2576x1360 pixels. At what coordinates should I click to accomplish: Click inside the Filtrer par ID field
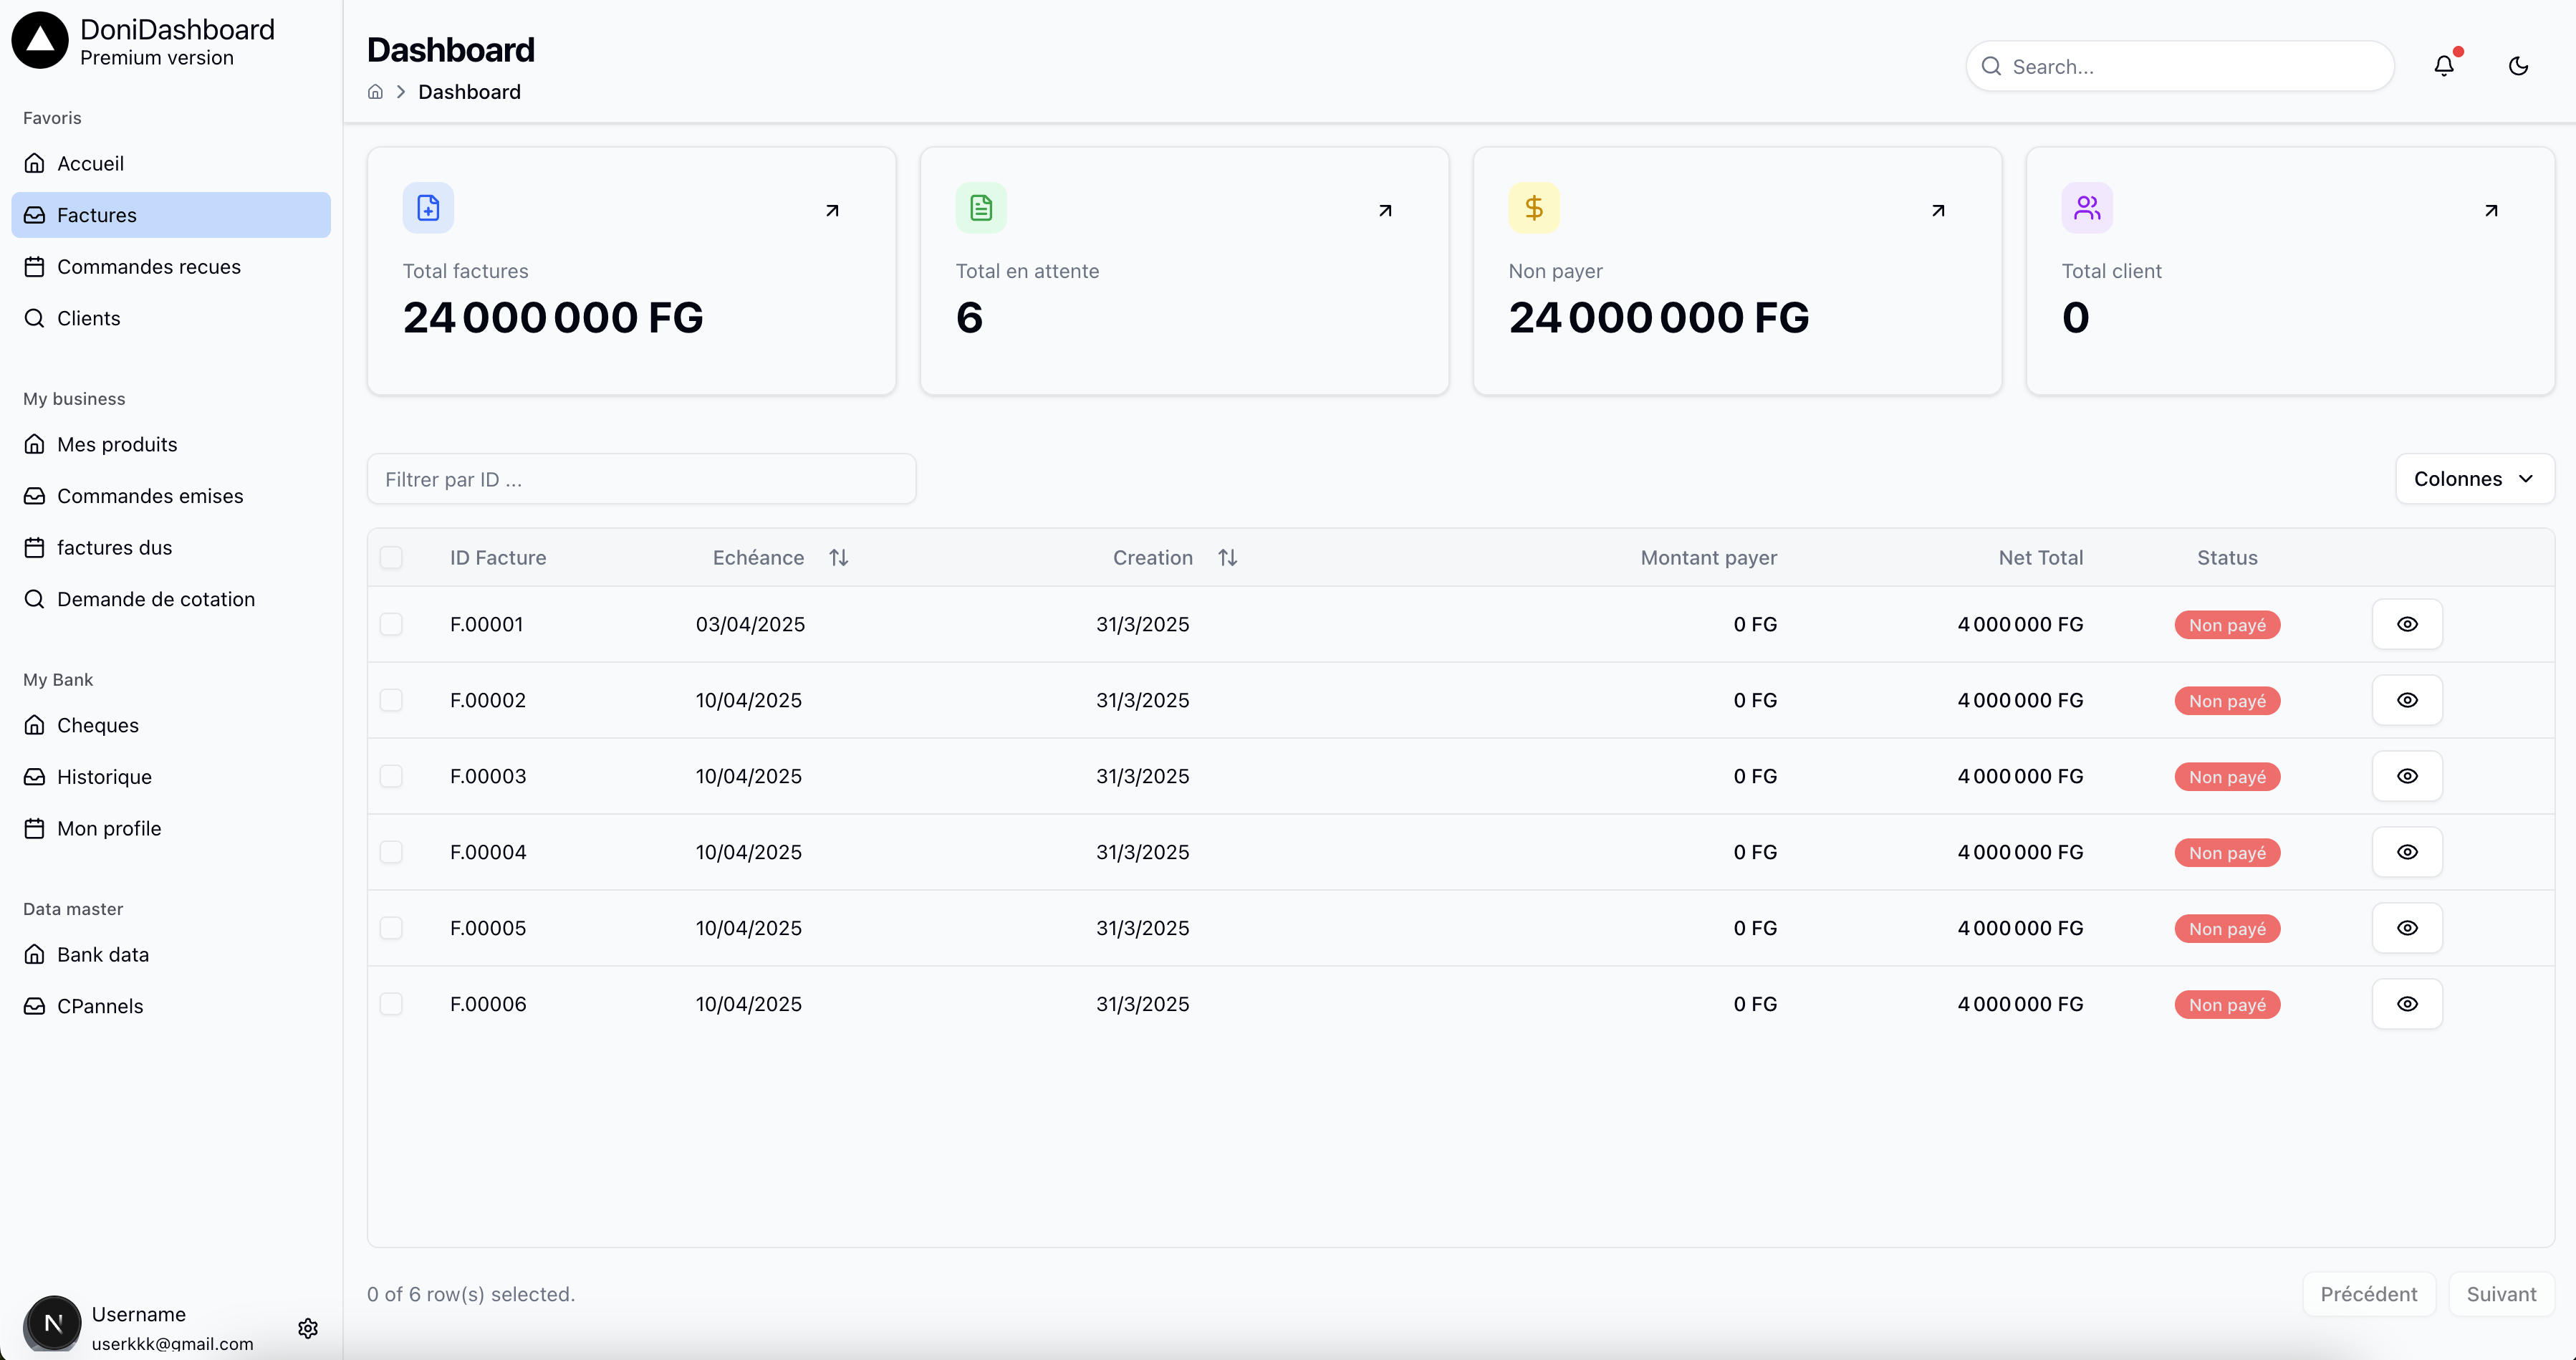click(641, 478)
